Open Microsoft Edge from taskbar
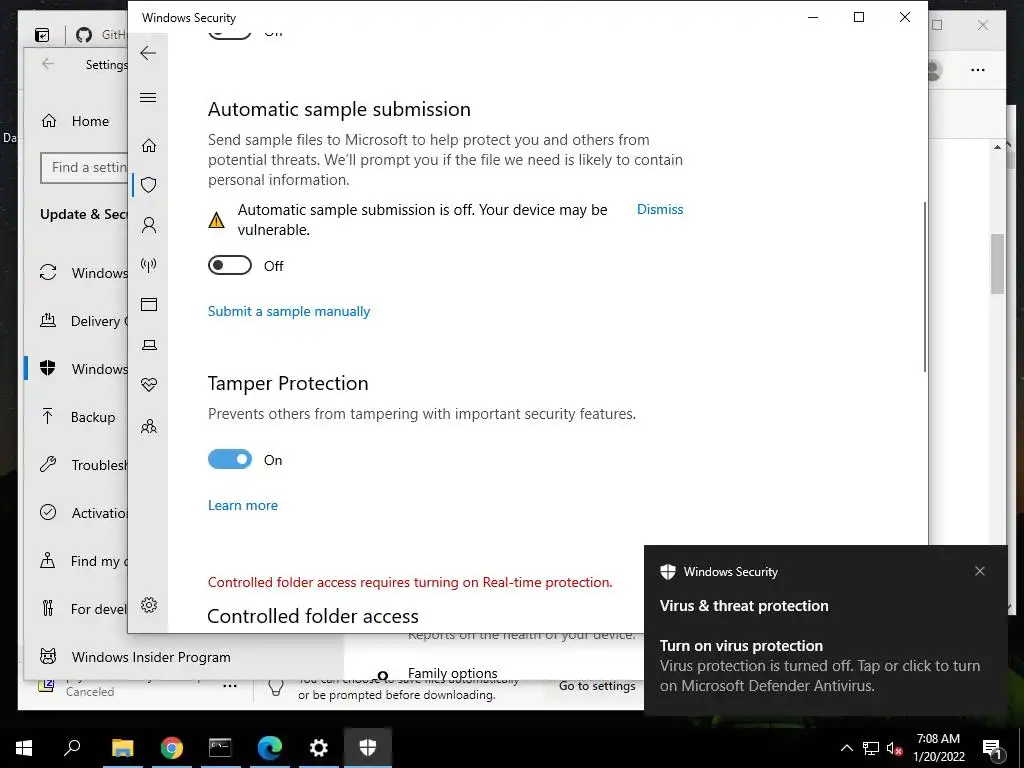Image resolution: width=1024 pixels, height=768 pixels. (269, 747)
